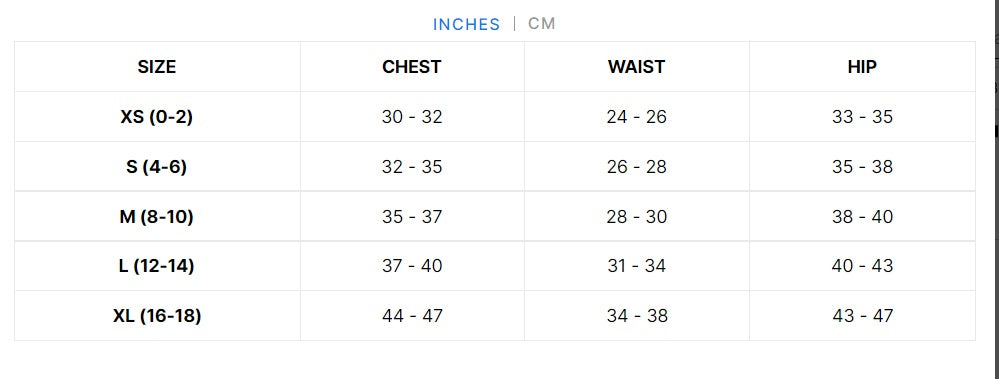Screen dimensions: 999x379
Task: Select the CHEST column header
Action: (412, 67)
